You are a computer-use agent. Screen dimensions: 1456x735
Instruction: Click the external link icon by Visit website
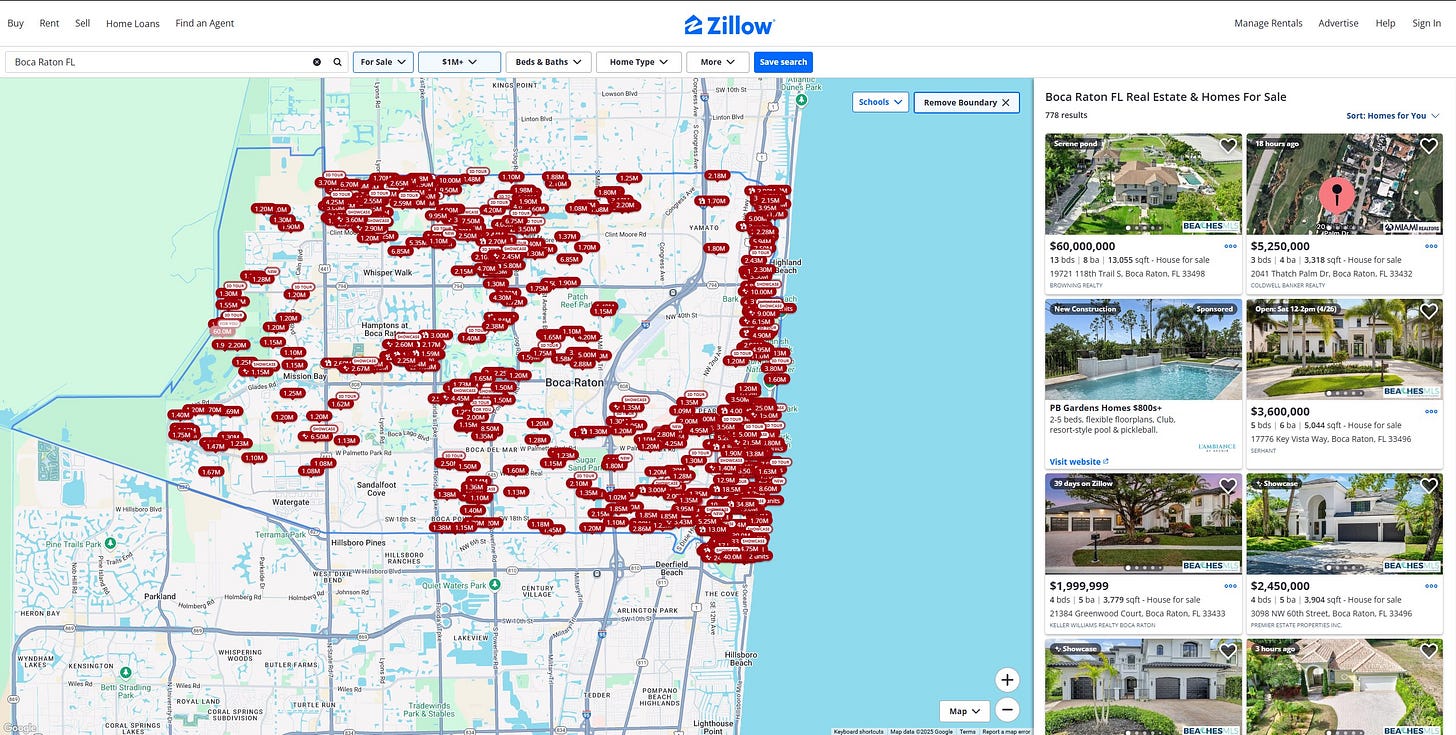click(x=1106, y=462)
